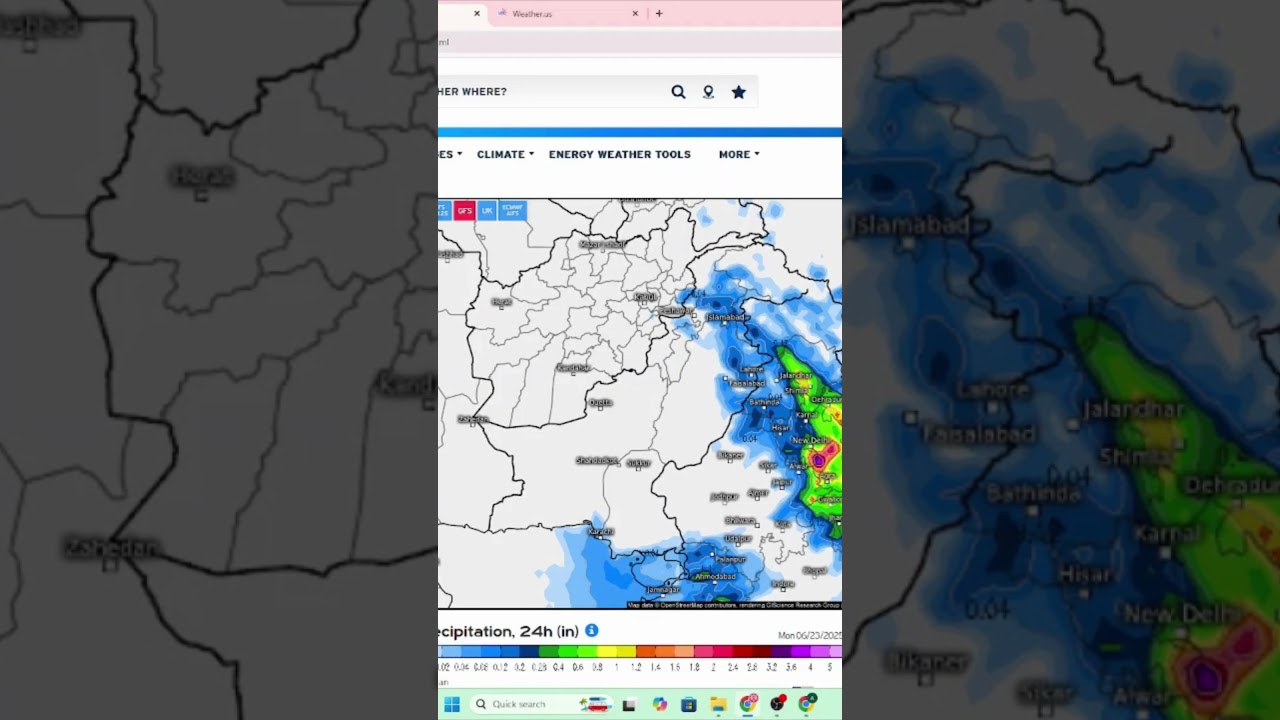Select the GFS weather model
This screenshot has width=1280, height=720.
464,210
